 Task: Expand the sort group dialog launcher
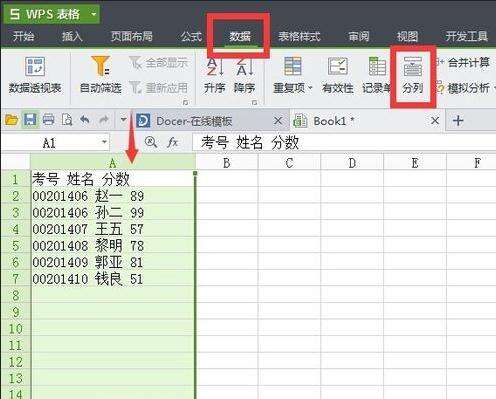coord(255,102)
